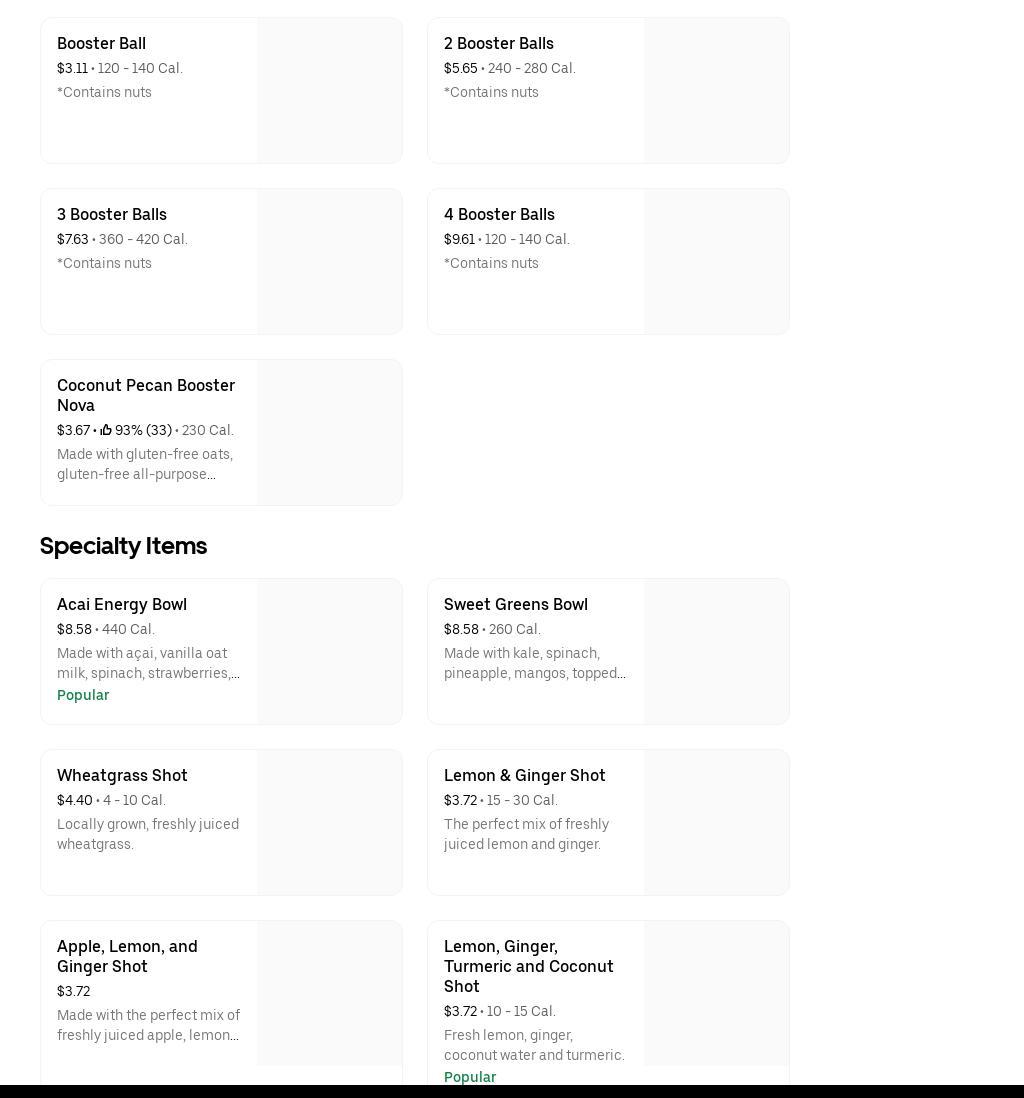Open the Lemon & Ginger Shot title
Image resolution: width=1024 pixels, height=1098 pixels.
click(524, 775)
